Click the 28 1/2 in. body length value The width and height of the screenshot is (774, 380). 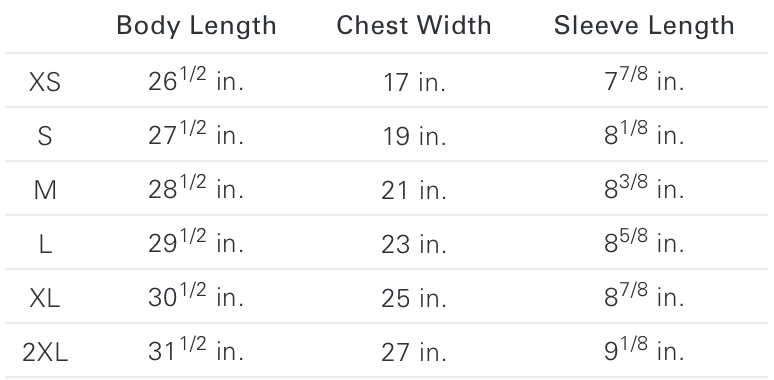(196, 188)
